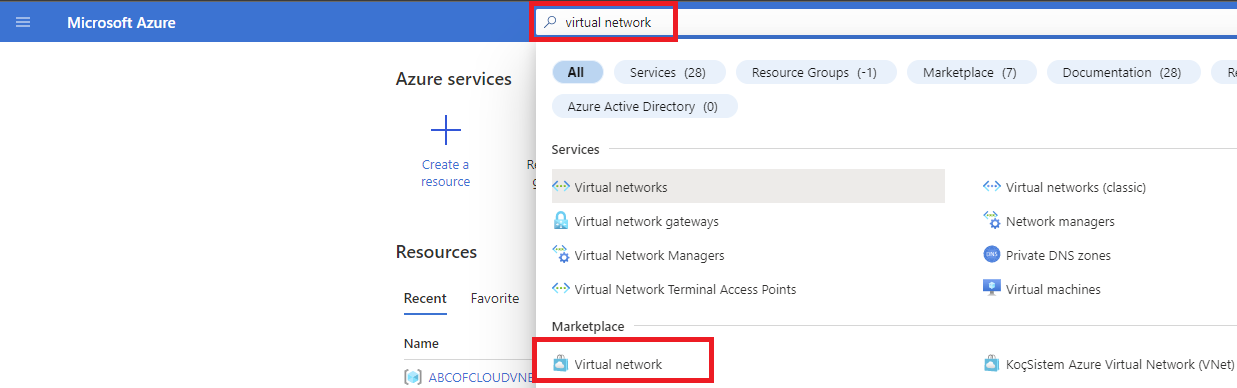Open KoçSistem Azure Virtual Network (VNet)
This screenshot has height=388, width=1237.
1120,364
